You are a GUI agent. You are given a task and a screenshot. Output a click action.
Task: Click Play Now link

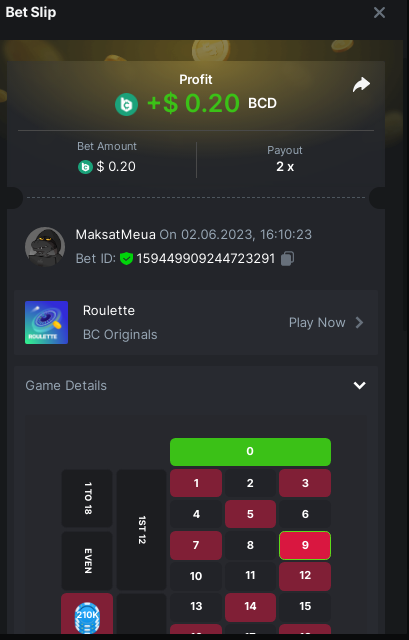[x=317, y=323]
